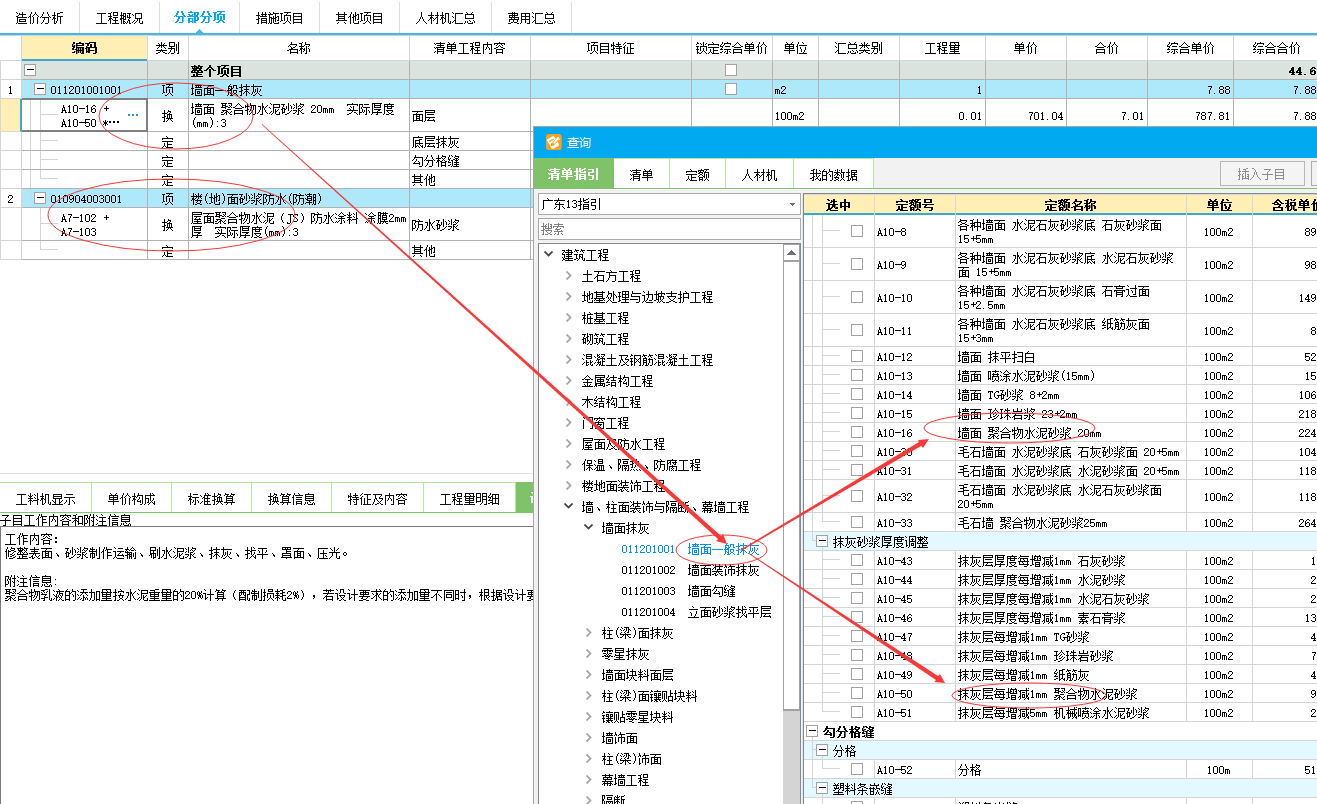Tick the checkbox for A10-52 分格
1317x804 pixels.
(856, 769)
